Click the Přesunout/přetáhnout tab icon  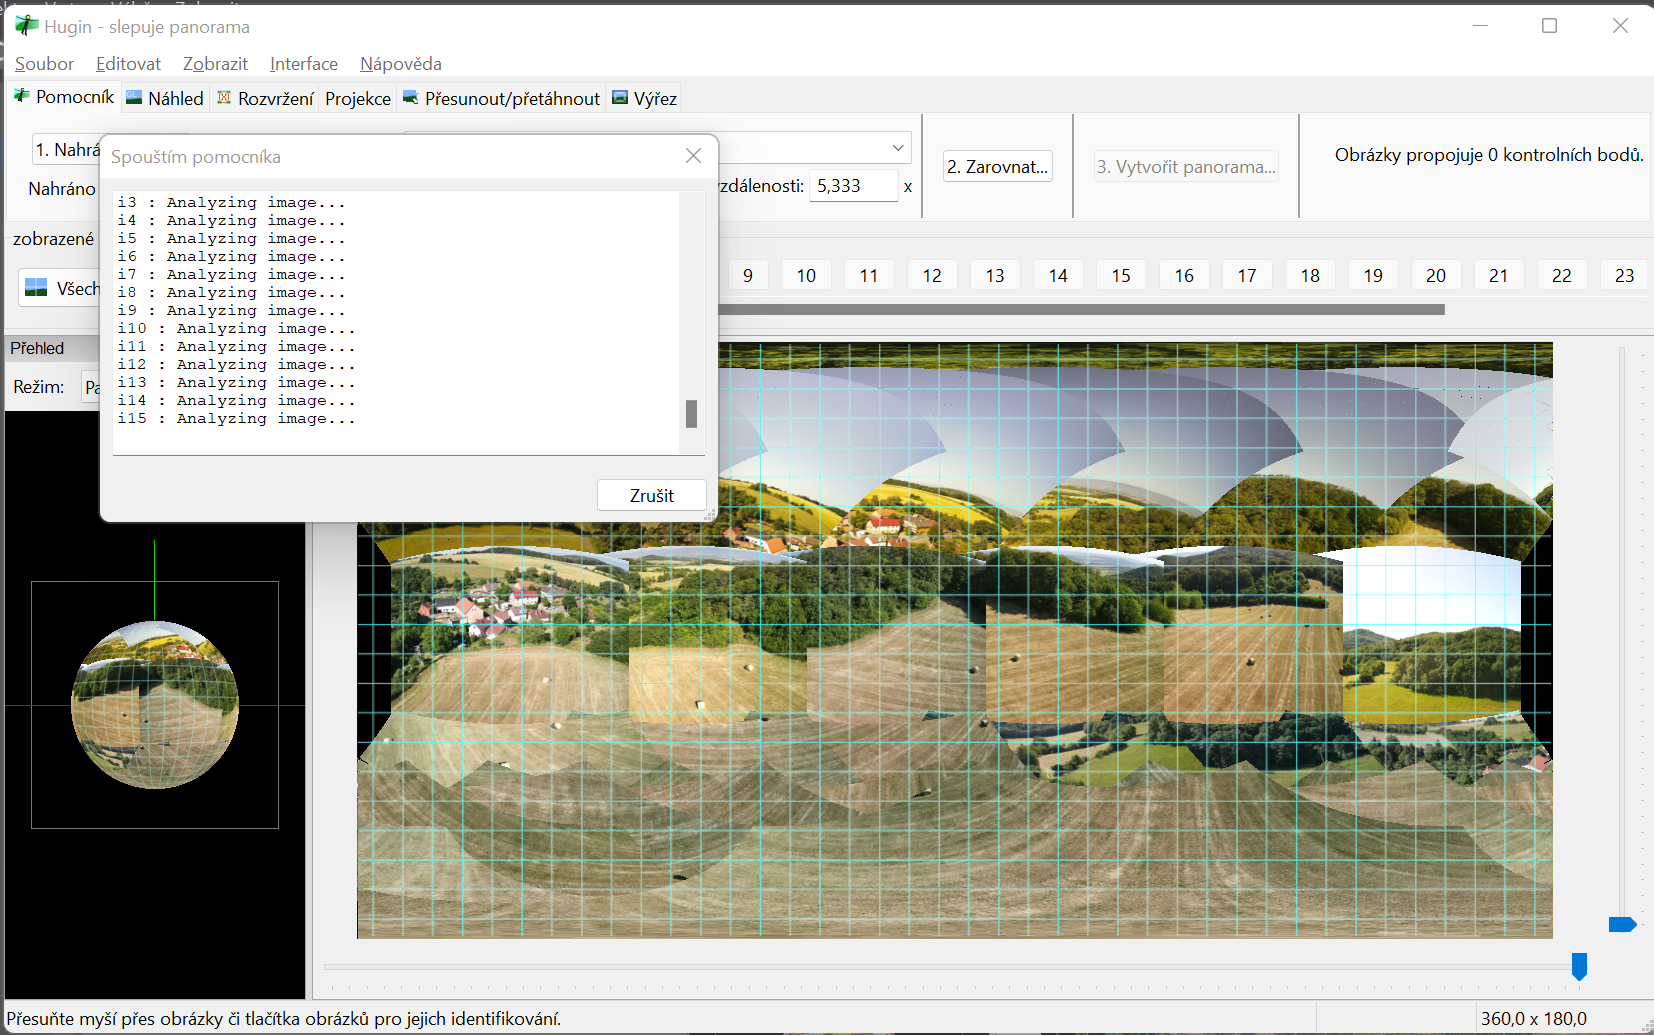click(410, 98)
